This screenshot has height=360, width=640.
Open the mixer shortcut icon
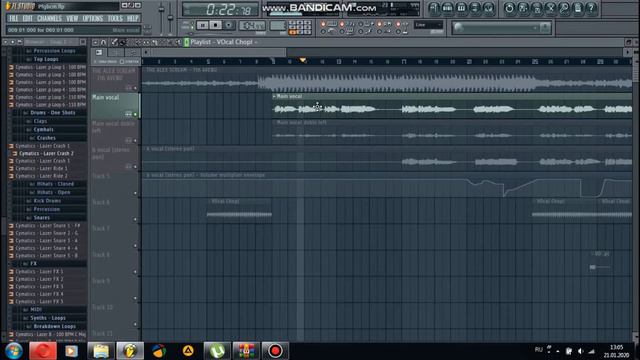[489, 8]
